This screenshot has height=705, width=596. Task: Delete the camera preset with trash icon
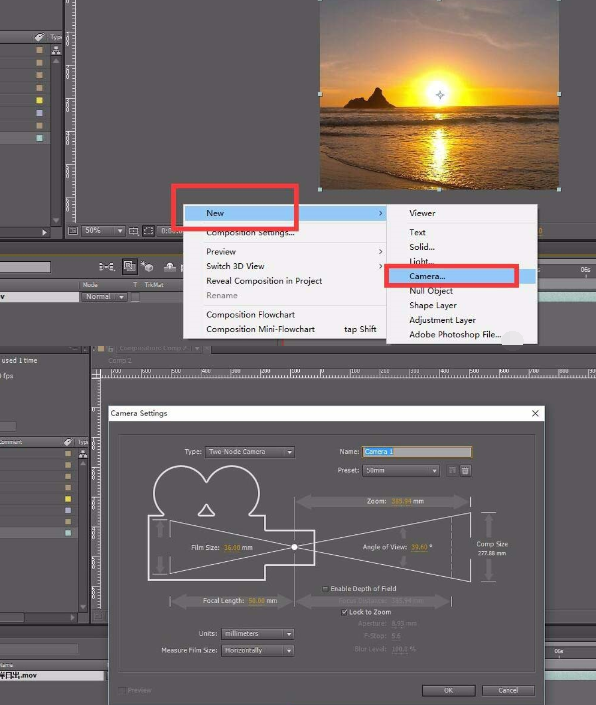(x=465, y=470)
